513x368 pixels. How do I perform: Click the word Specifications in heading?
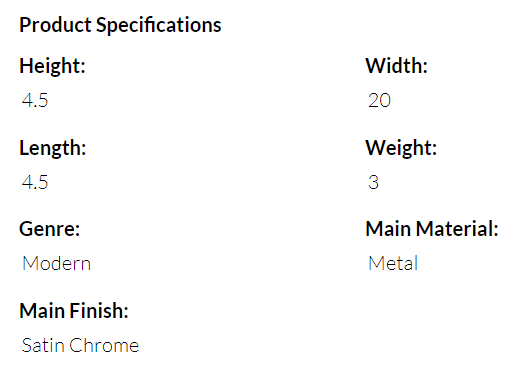click(159, 25)
